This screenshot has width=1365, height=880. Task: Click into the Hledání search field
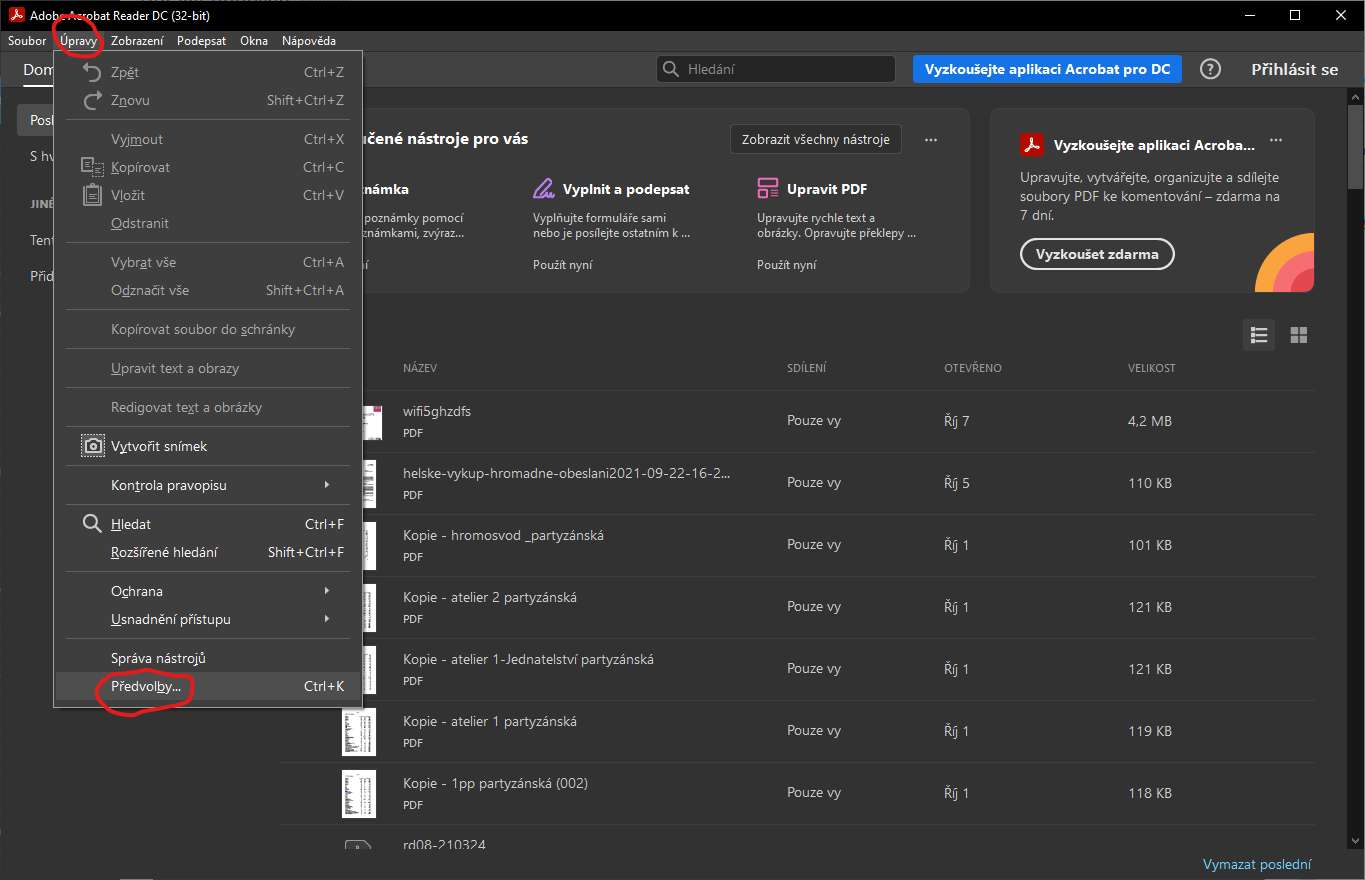[x=776, y=69]
